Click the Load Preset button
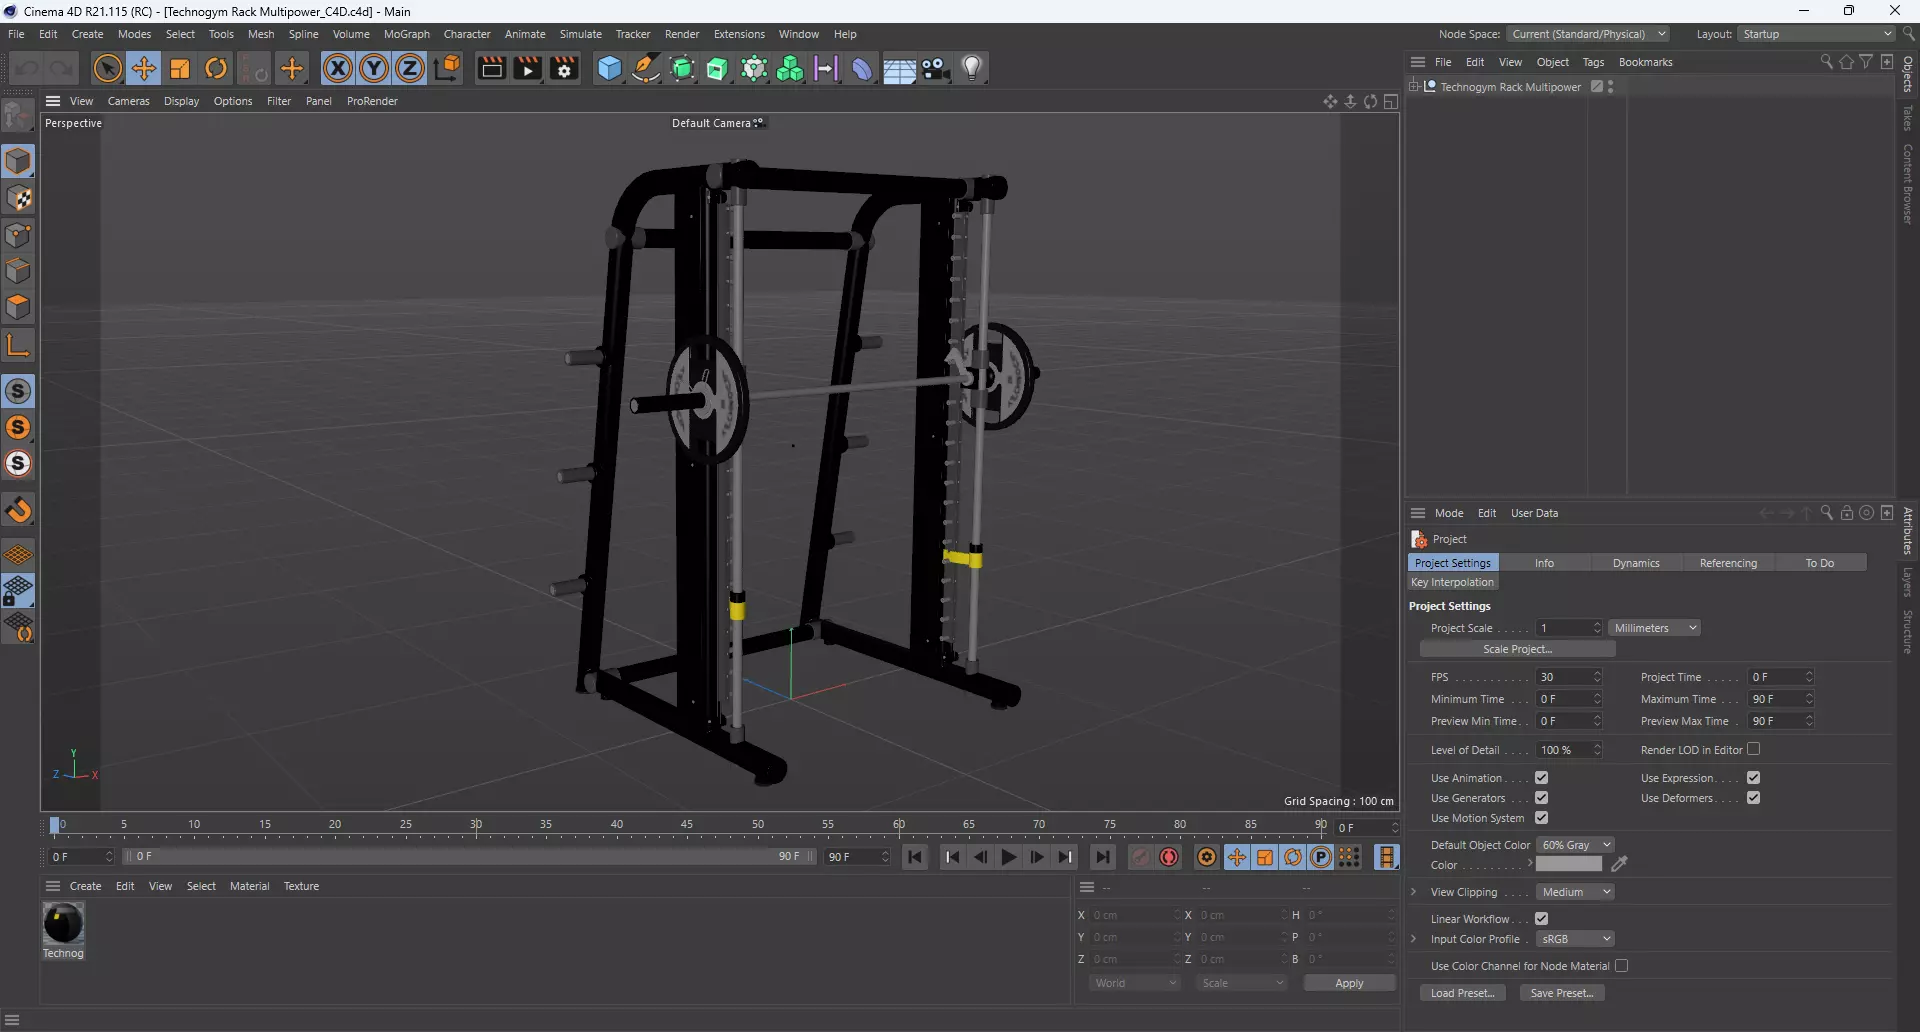This screenshot has height=1032, width=1920. (1462, 993)
